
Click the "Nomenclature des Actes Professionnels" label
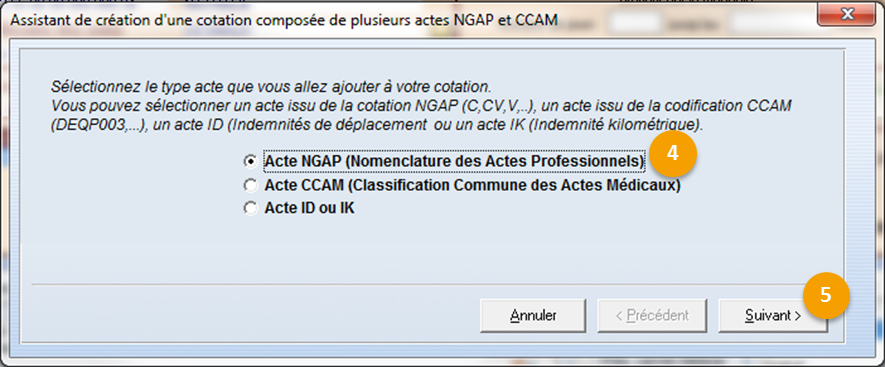click(495, 161)
